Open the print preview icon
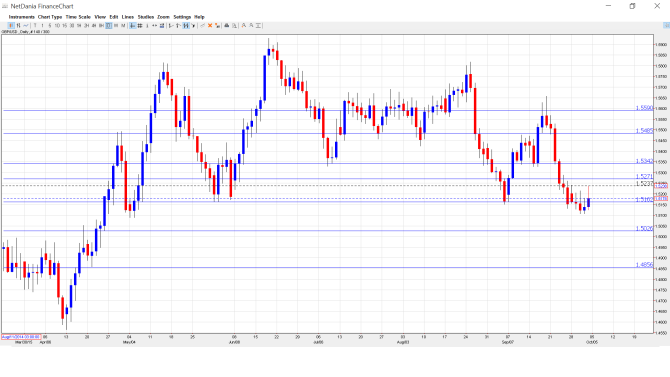 (234, 26)
